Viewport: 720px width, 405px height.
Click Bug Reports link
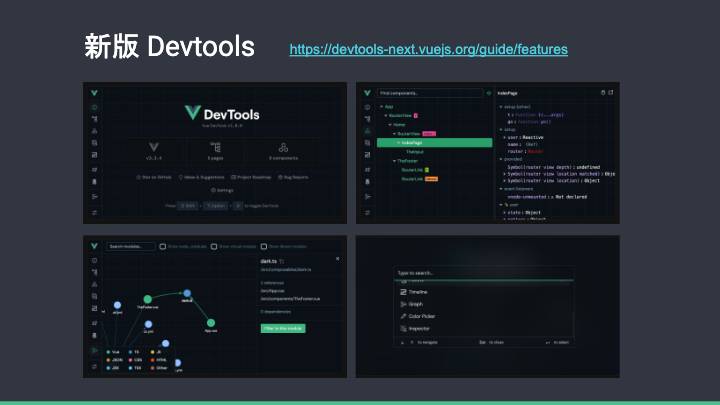pyautogui.click(x=293, y=177)
